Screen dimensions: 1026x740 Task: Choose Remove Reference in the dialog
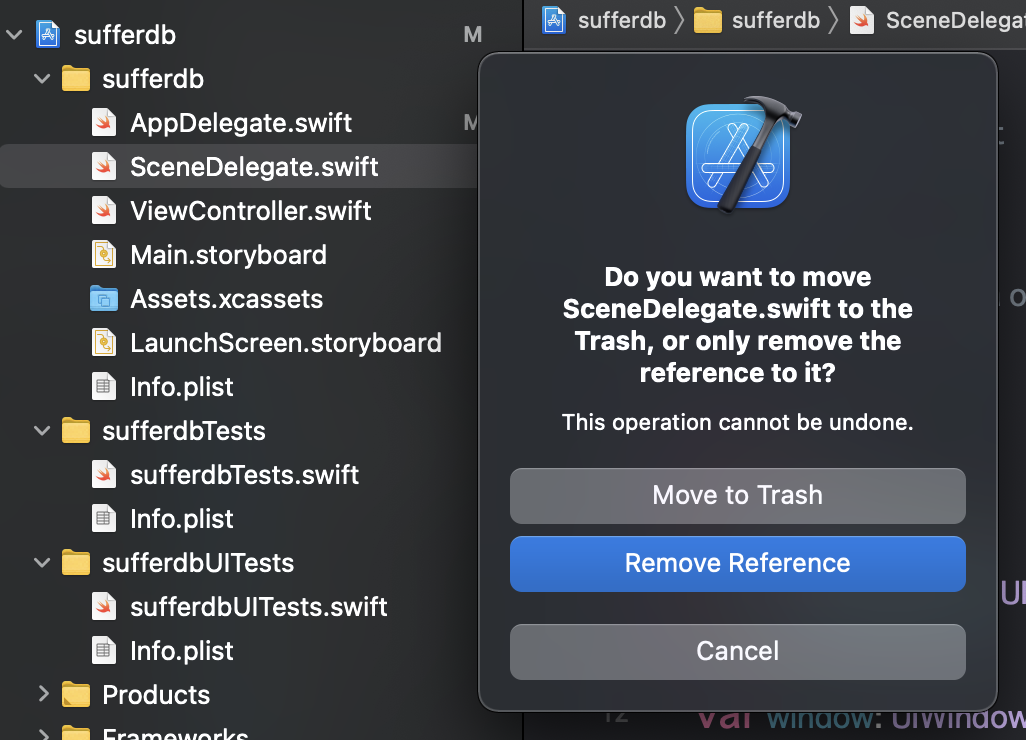click(x=737, y=563)
